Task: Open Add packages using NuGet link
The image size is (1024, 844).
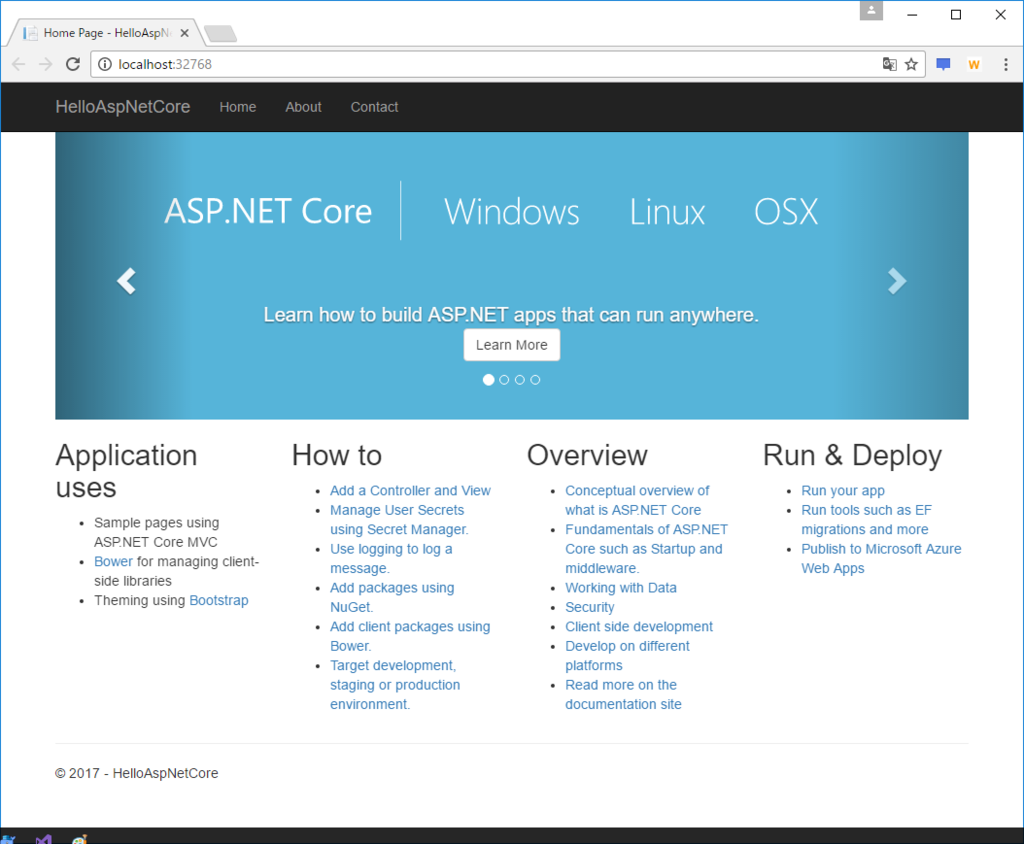Action: [392, 597]
